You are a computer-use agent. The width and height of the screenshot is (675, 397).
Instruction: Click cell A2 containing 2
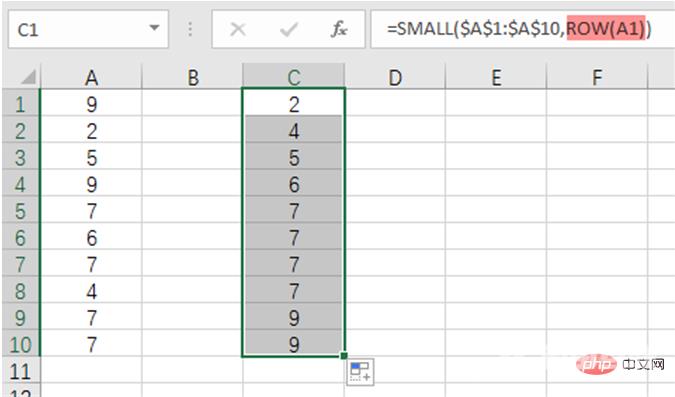tap(91, 130)
